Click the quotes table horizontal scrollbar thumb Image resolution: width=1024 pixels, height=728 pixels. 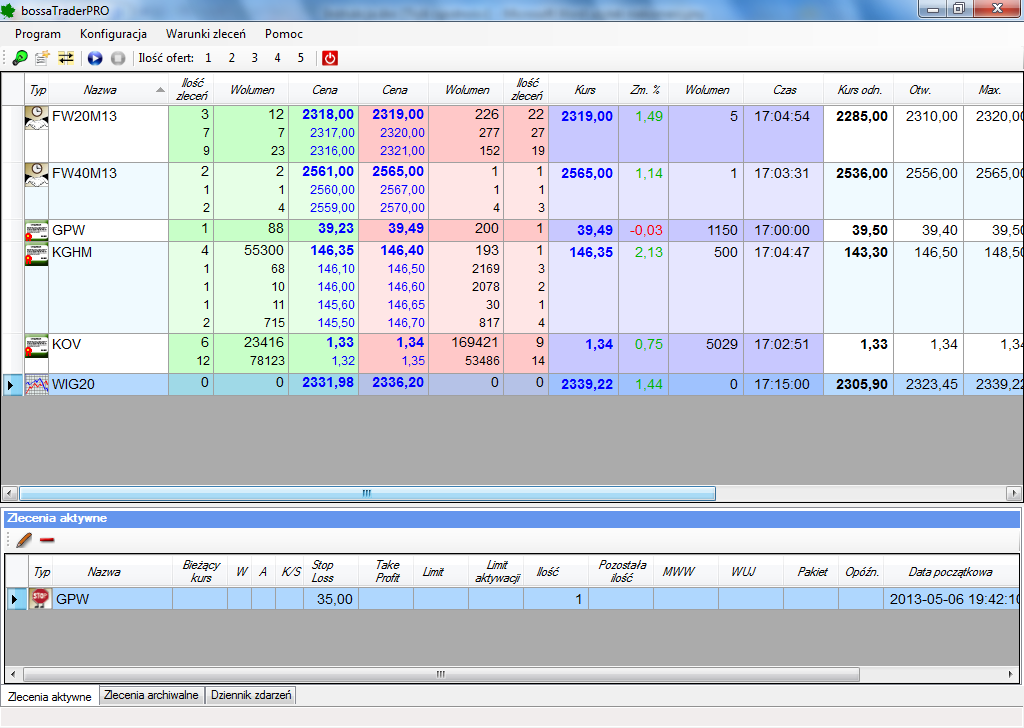(367, 494)
